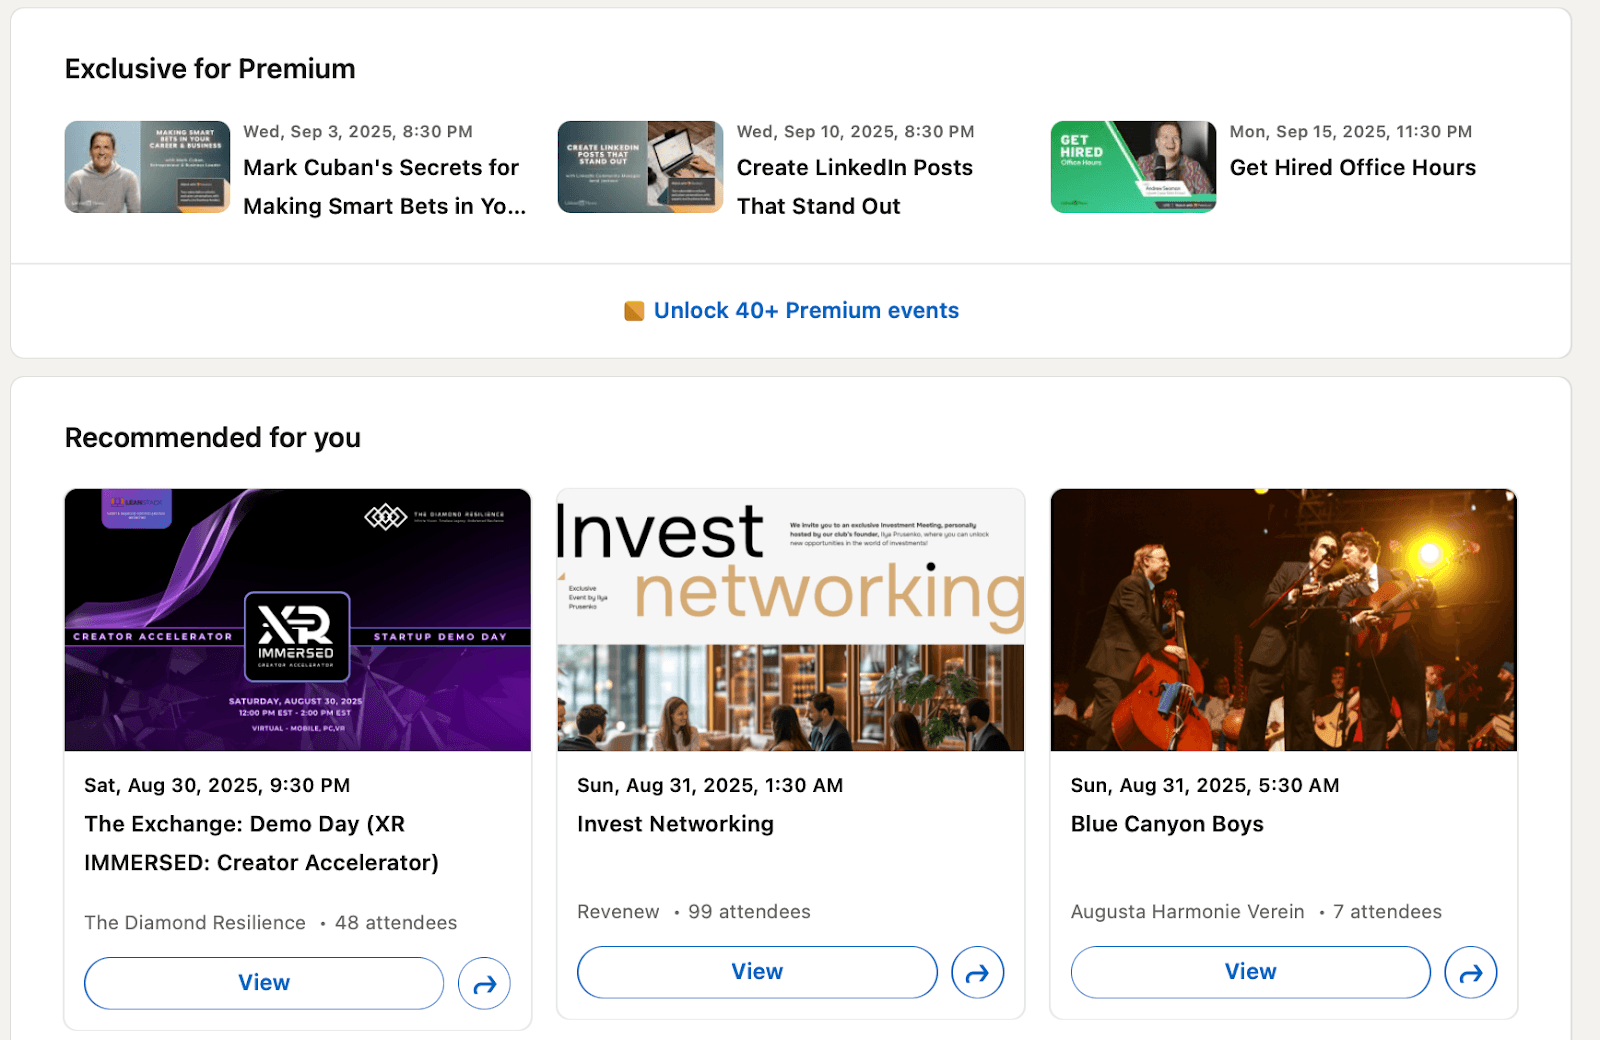Image resolution: width=1600 pixels, height=1040 pixels.
Task: Open Unlock 40+ Premium events link
Action: point(806,311)
